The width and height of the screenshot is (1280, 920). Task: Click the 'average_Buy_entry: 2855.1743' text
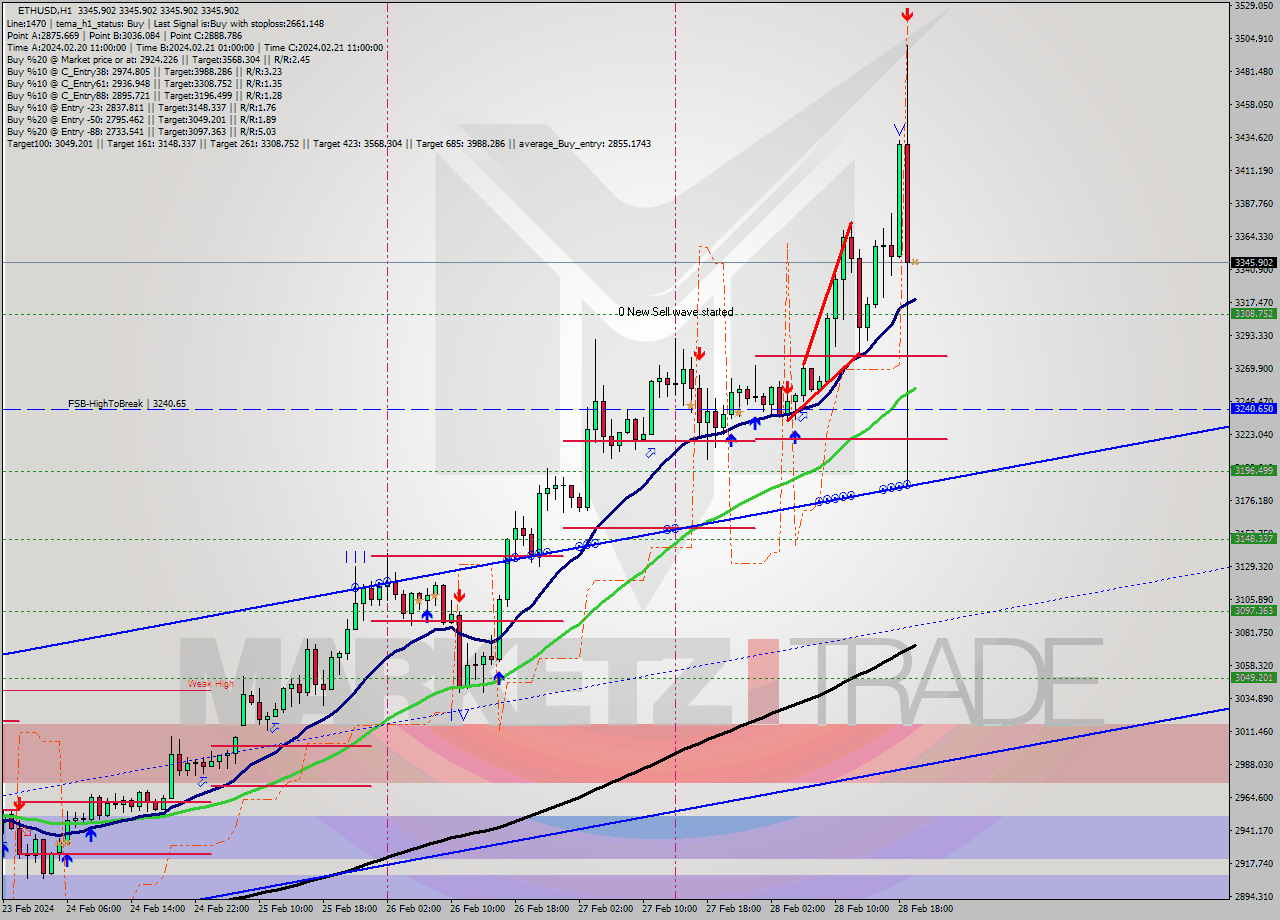click(x=585, y=143)
